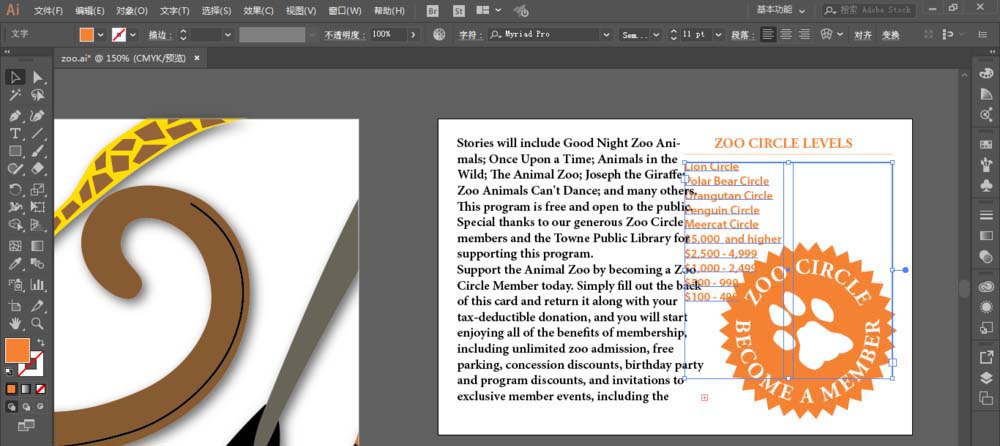Open the 11 pt font size dropdown
This screenshot has height=446, width=1000.
719,34
